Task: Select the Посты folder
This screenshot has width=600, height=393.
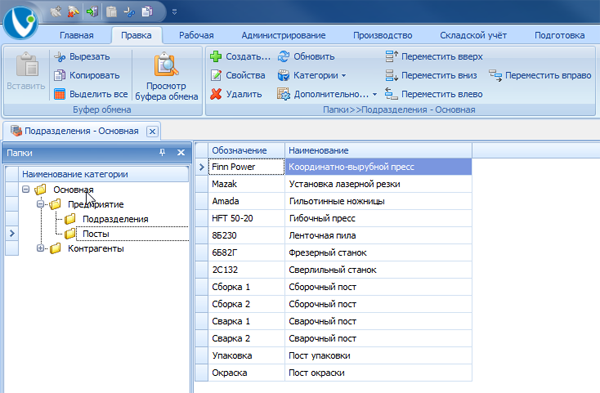Action: [x=96, y=234]
